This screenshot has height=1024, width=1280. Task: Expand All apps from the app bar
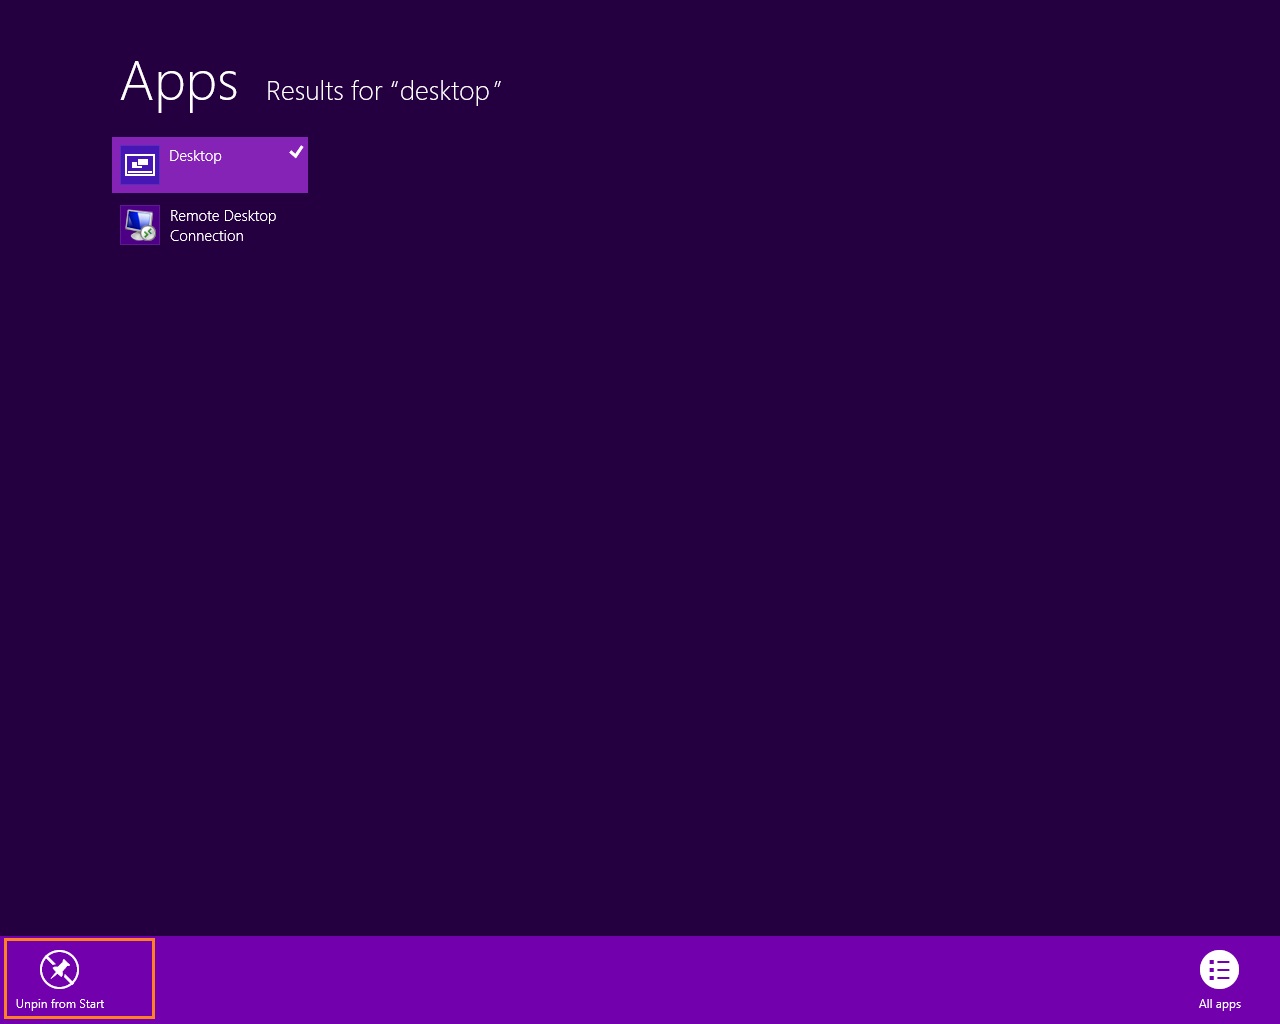1218,978
